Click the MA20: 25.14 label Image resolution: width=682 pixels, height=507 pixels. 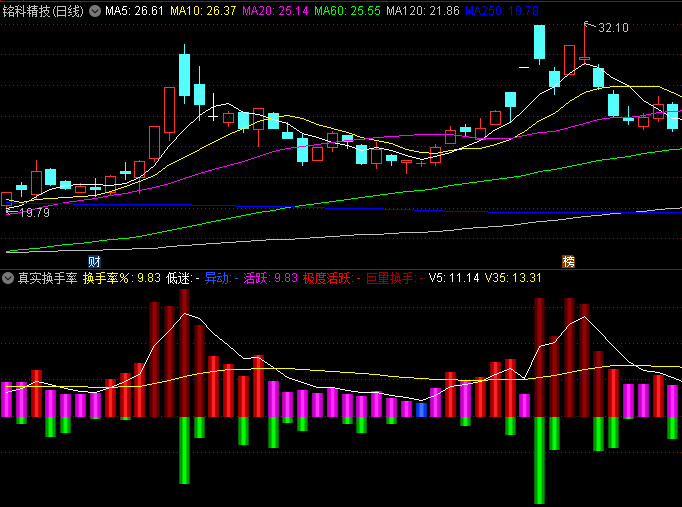tap(275, 11)
